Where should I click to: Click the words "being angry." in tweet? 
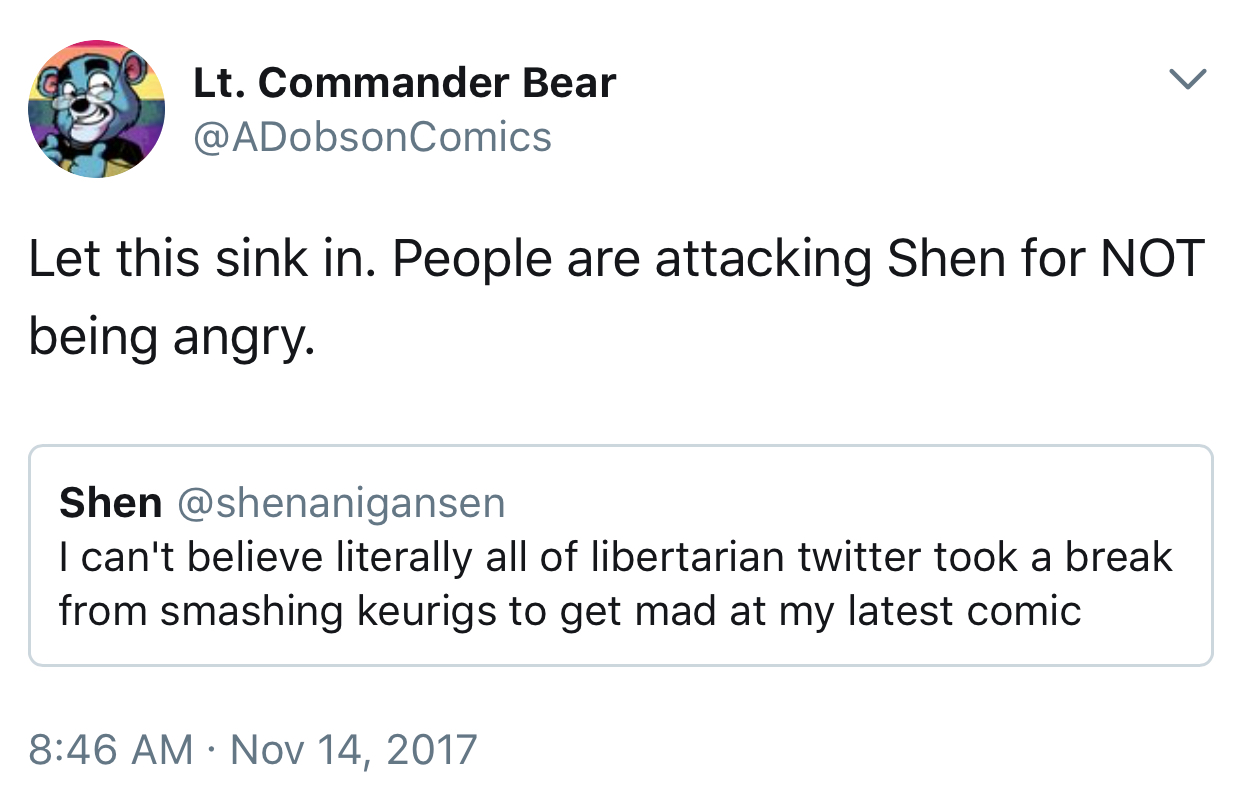171,339
